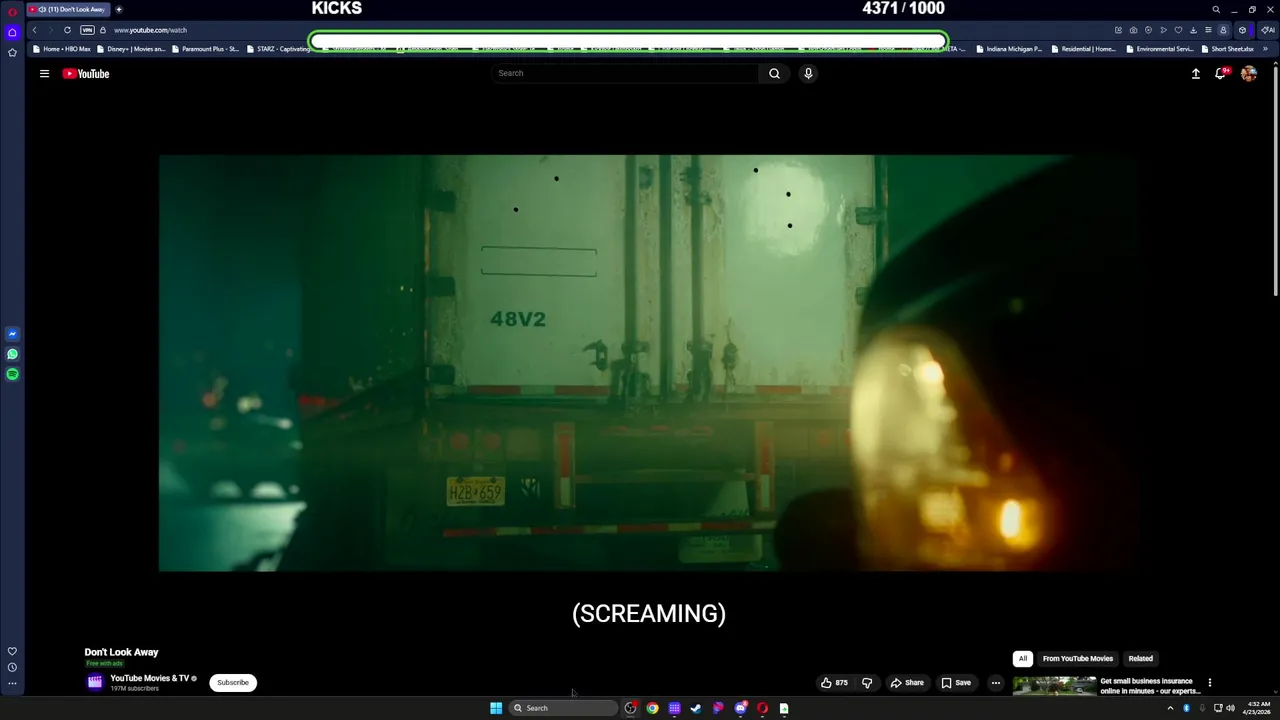Reload the page with refresh icon

67,30
